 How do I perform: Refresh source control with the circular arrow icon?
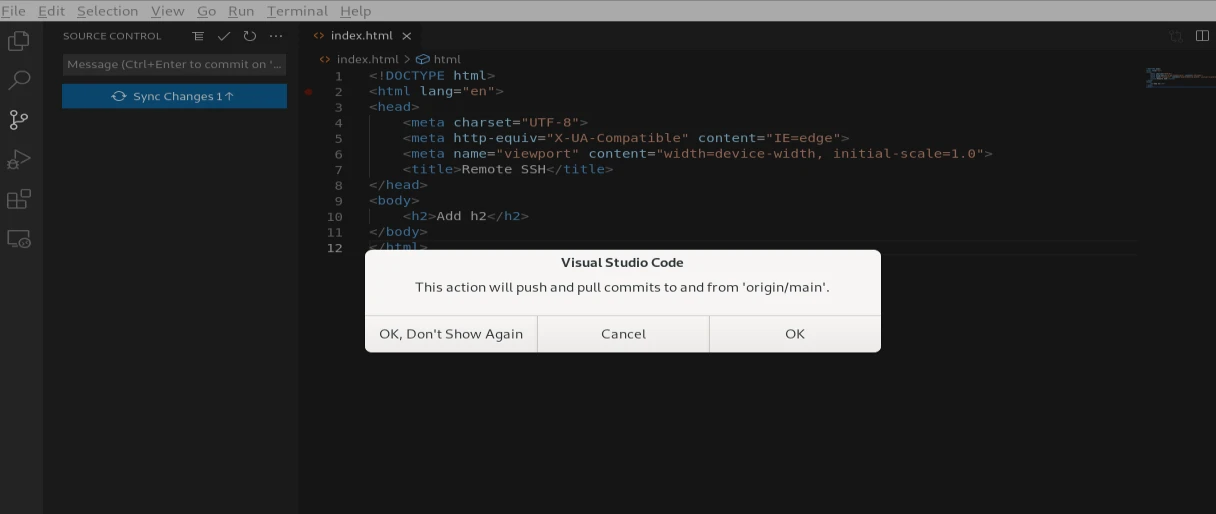(x=250, y=36)
